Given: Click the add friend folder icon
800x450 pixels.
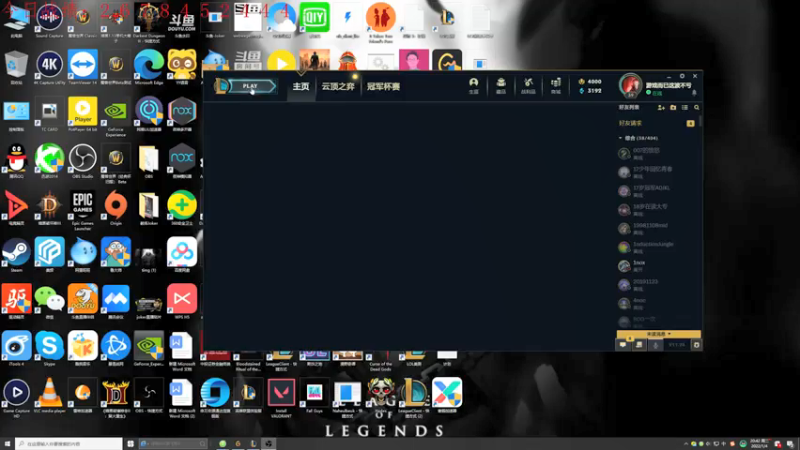Looking at the screenshot, I should (673, 108).
